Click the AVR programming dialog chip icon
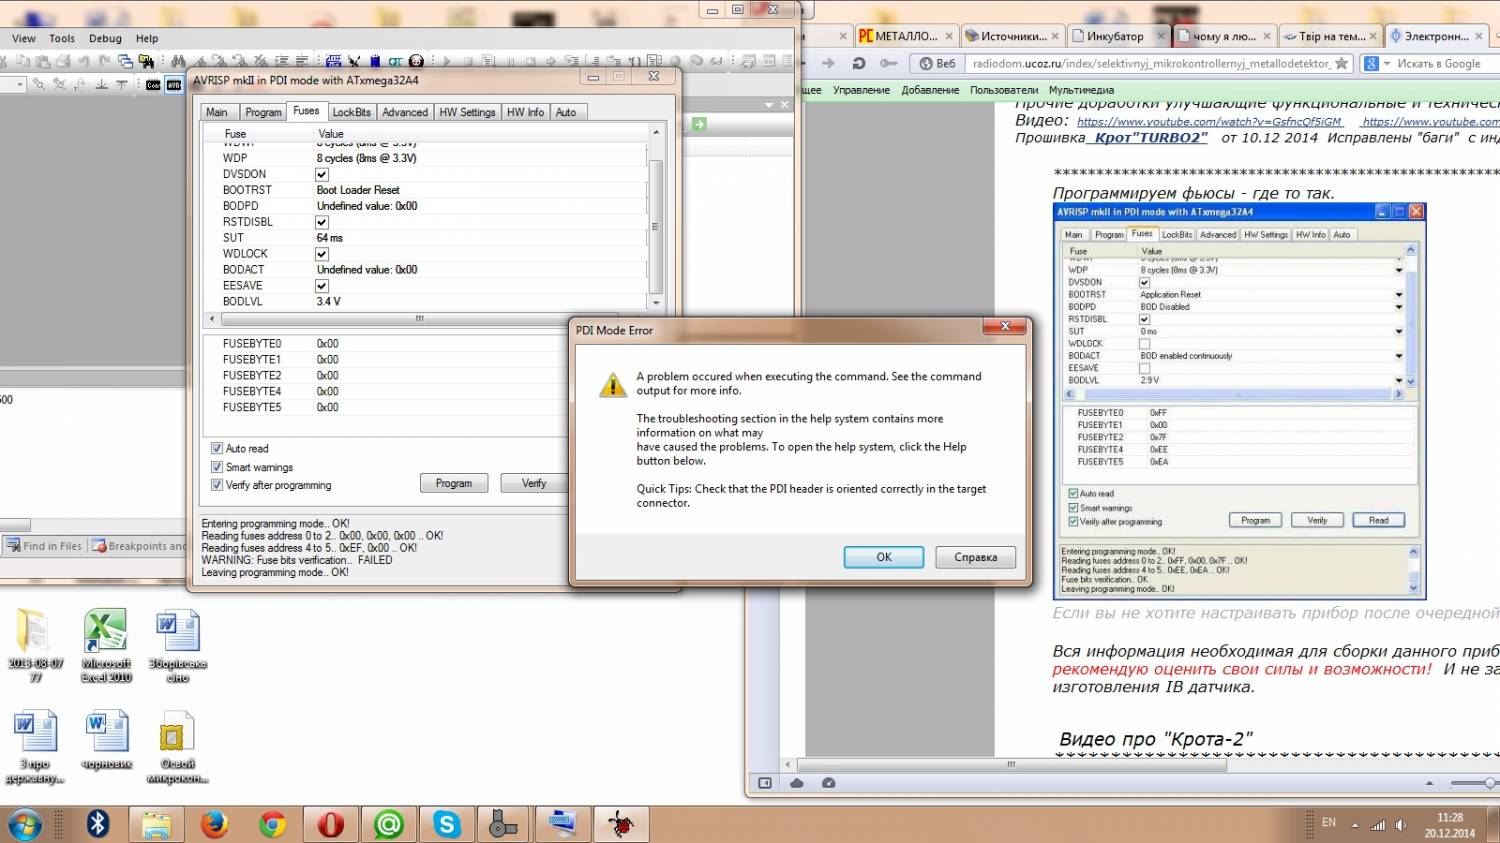The width and height of the screenshot is (1500, 843). [x=174, y=84]
